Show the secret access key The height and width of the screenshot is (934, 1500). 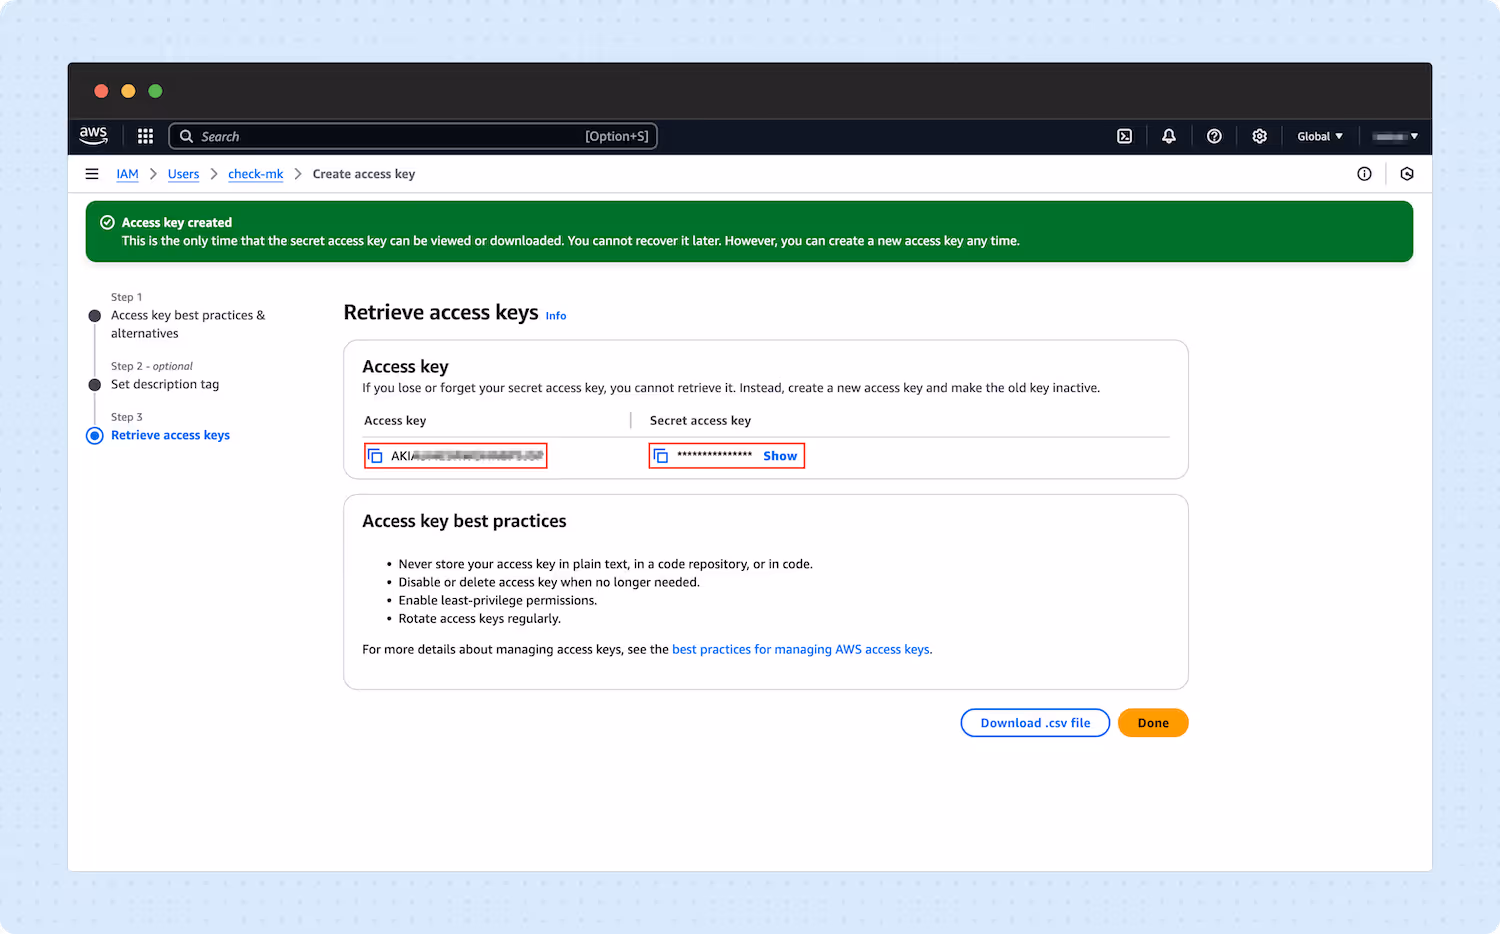(x=780, y=455)
